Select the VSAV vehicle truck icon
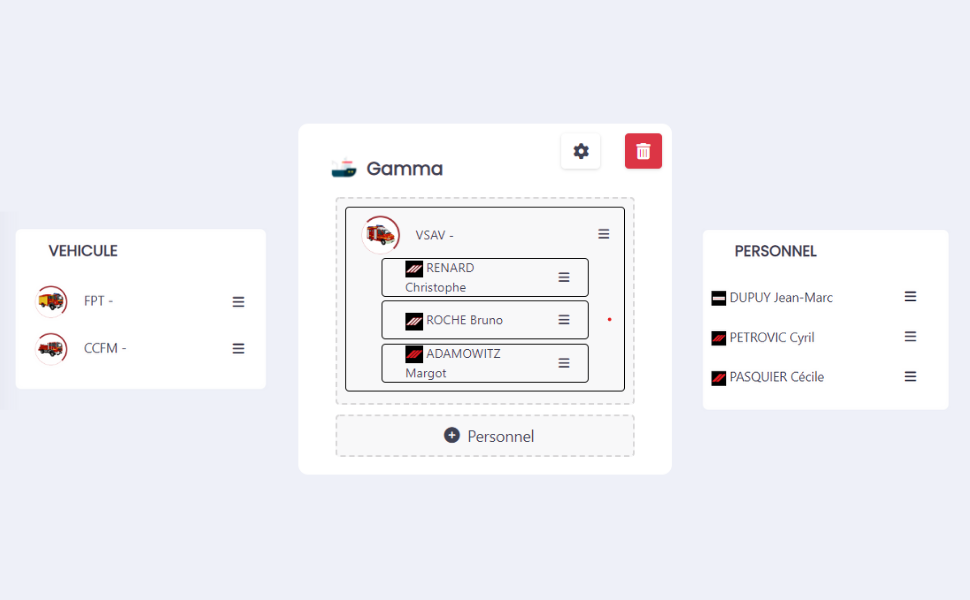Viewport: 970px width, 600px height. point(380,234)
